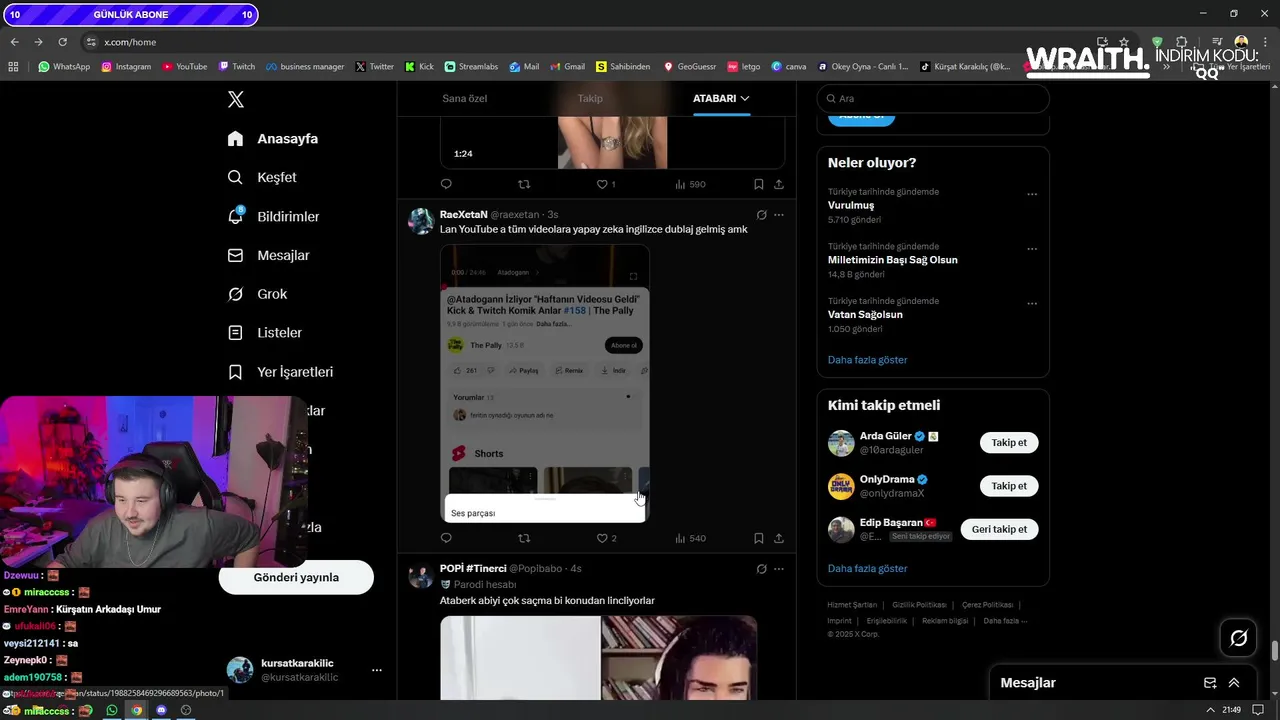
Task: Expand the Mesajlar drawer
Action: pos(1234,683)
